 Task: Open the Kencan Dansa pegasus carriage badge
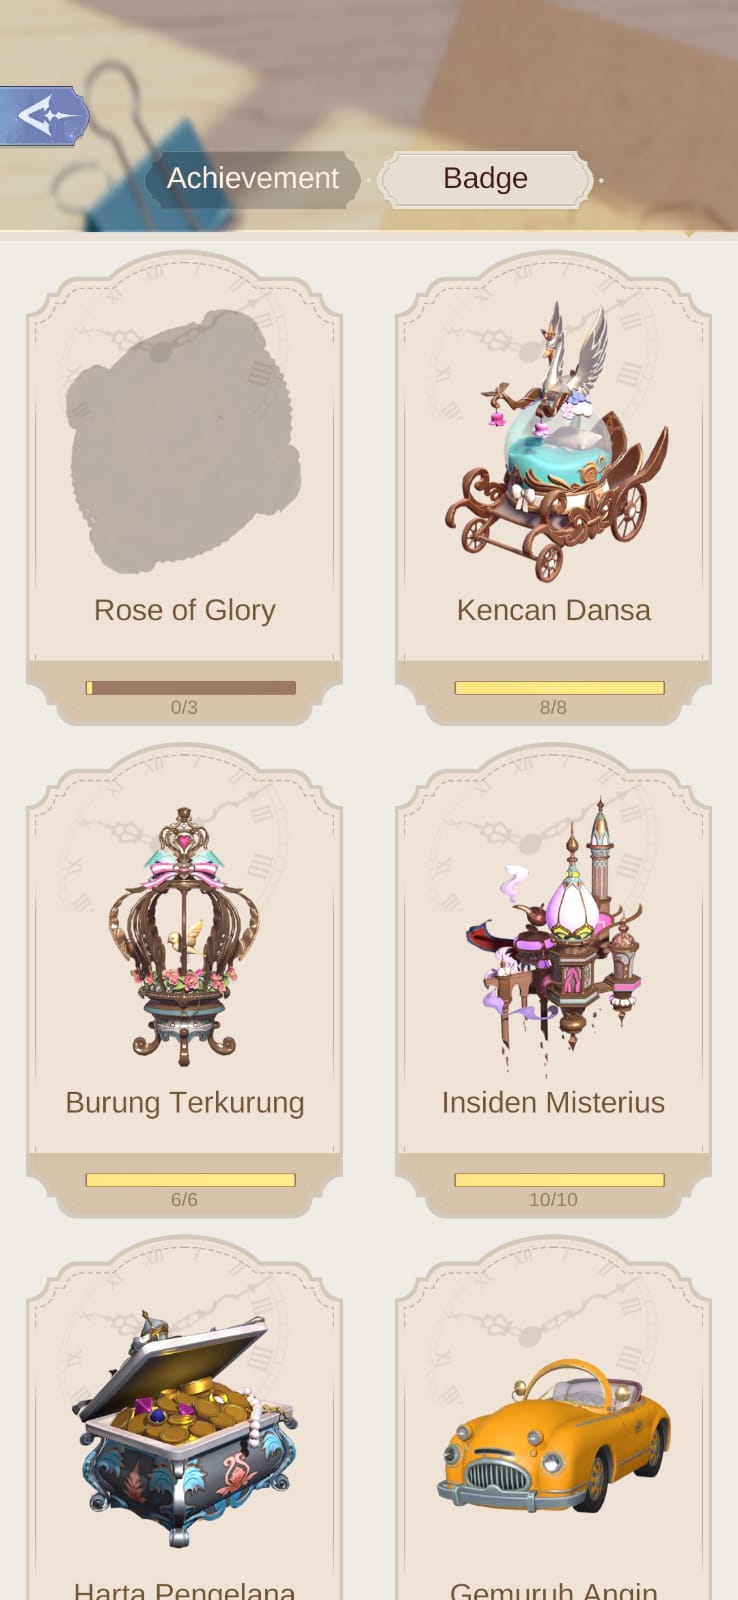point(555,442)
